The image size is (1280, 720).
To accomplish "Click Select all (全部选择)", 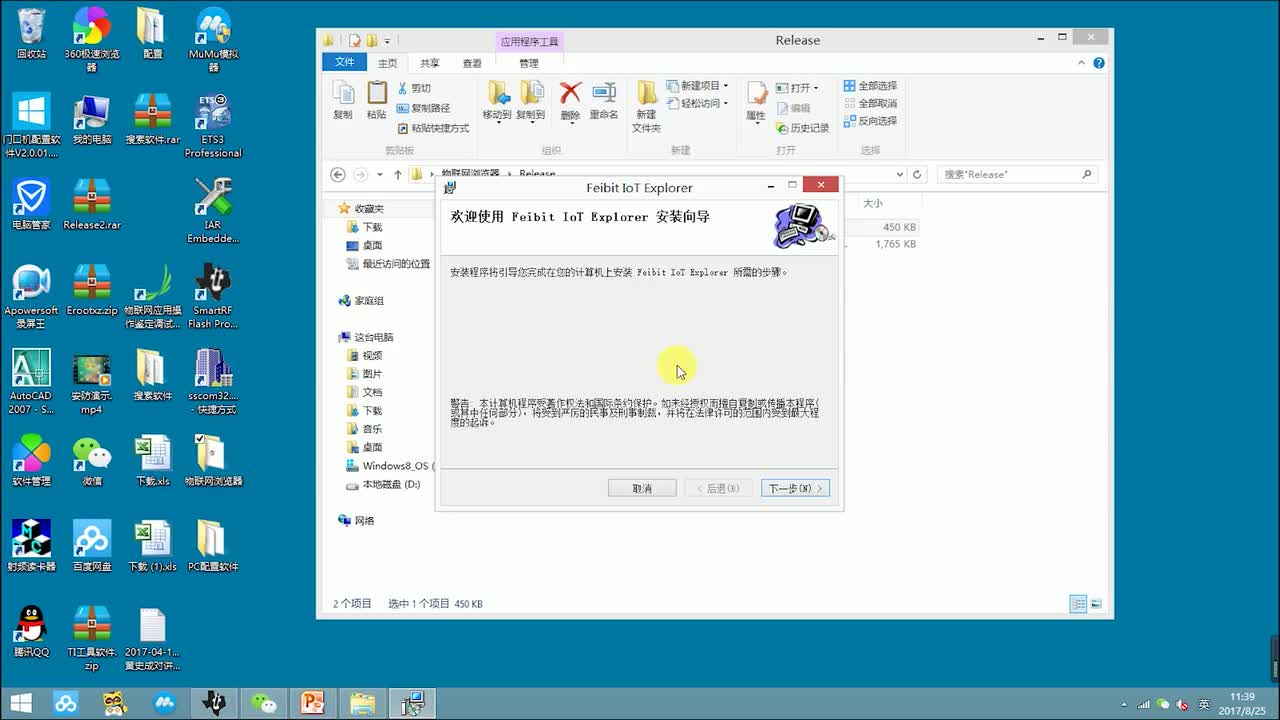I will pos(870,86).
